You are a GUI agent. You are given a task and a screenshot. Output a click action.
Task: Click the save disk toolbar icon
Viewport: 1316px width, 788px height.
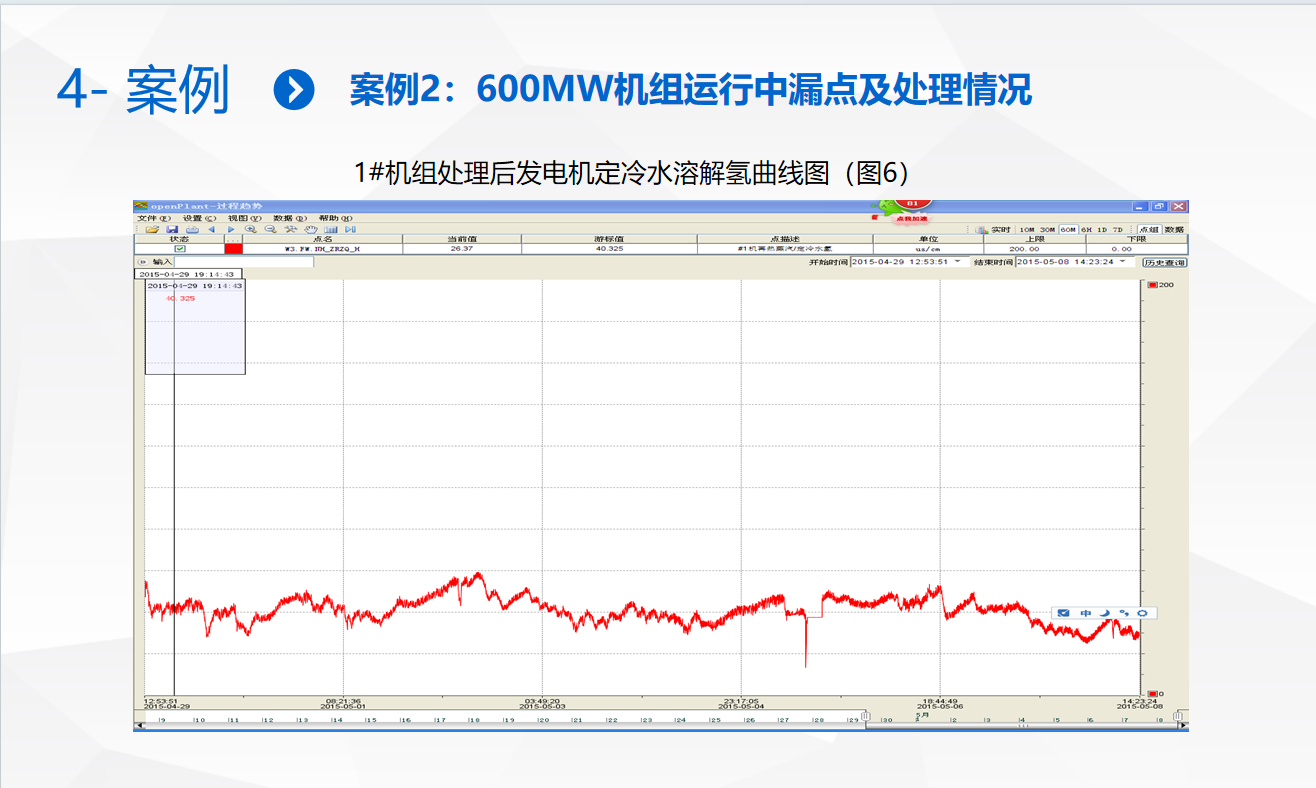[x=172, y=229]
